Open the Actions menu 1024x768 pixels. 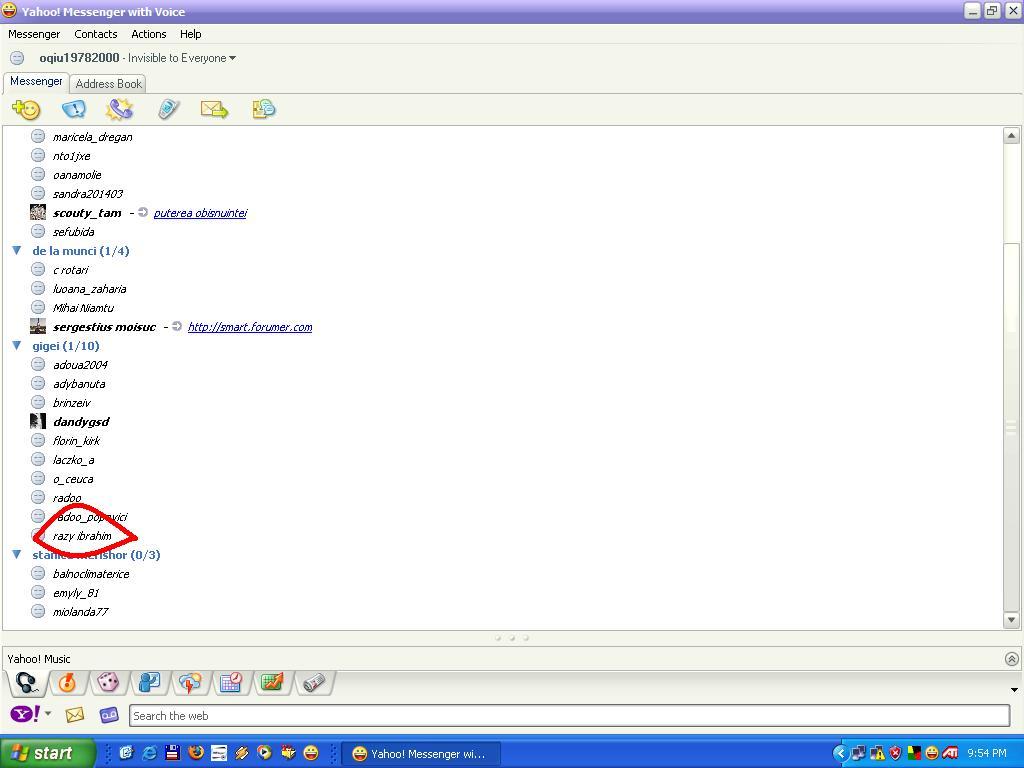149,34
